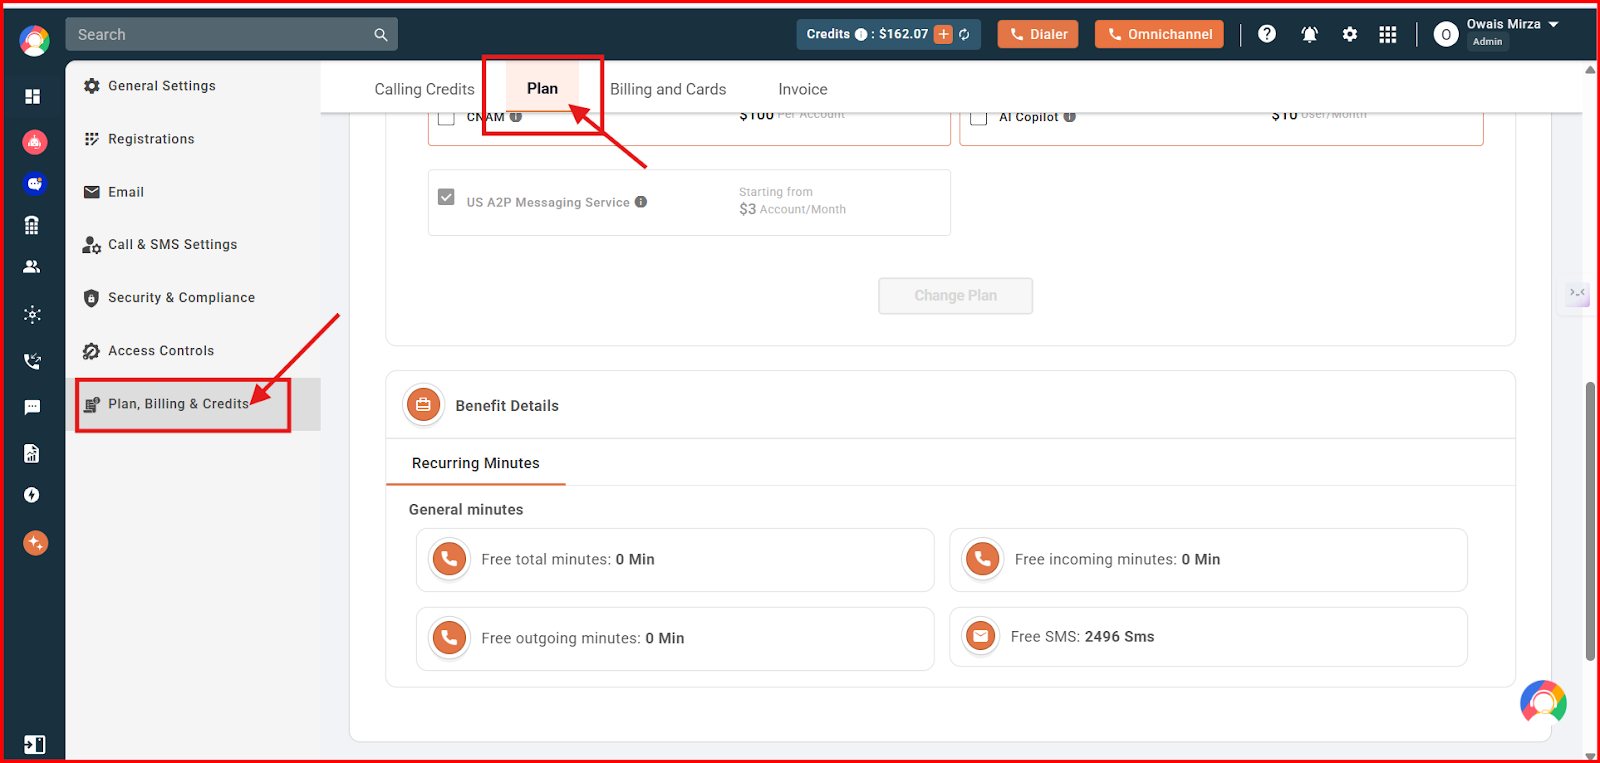Switch to the Plan tab
Screen dimensions: 1600x763
[x=542, y=88]
